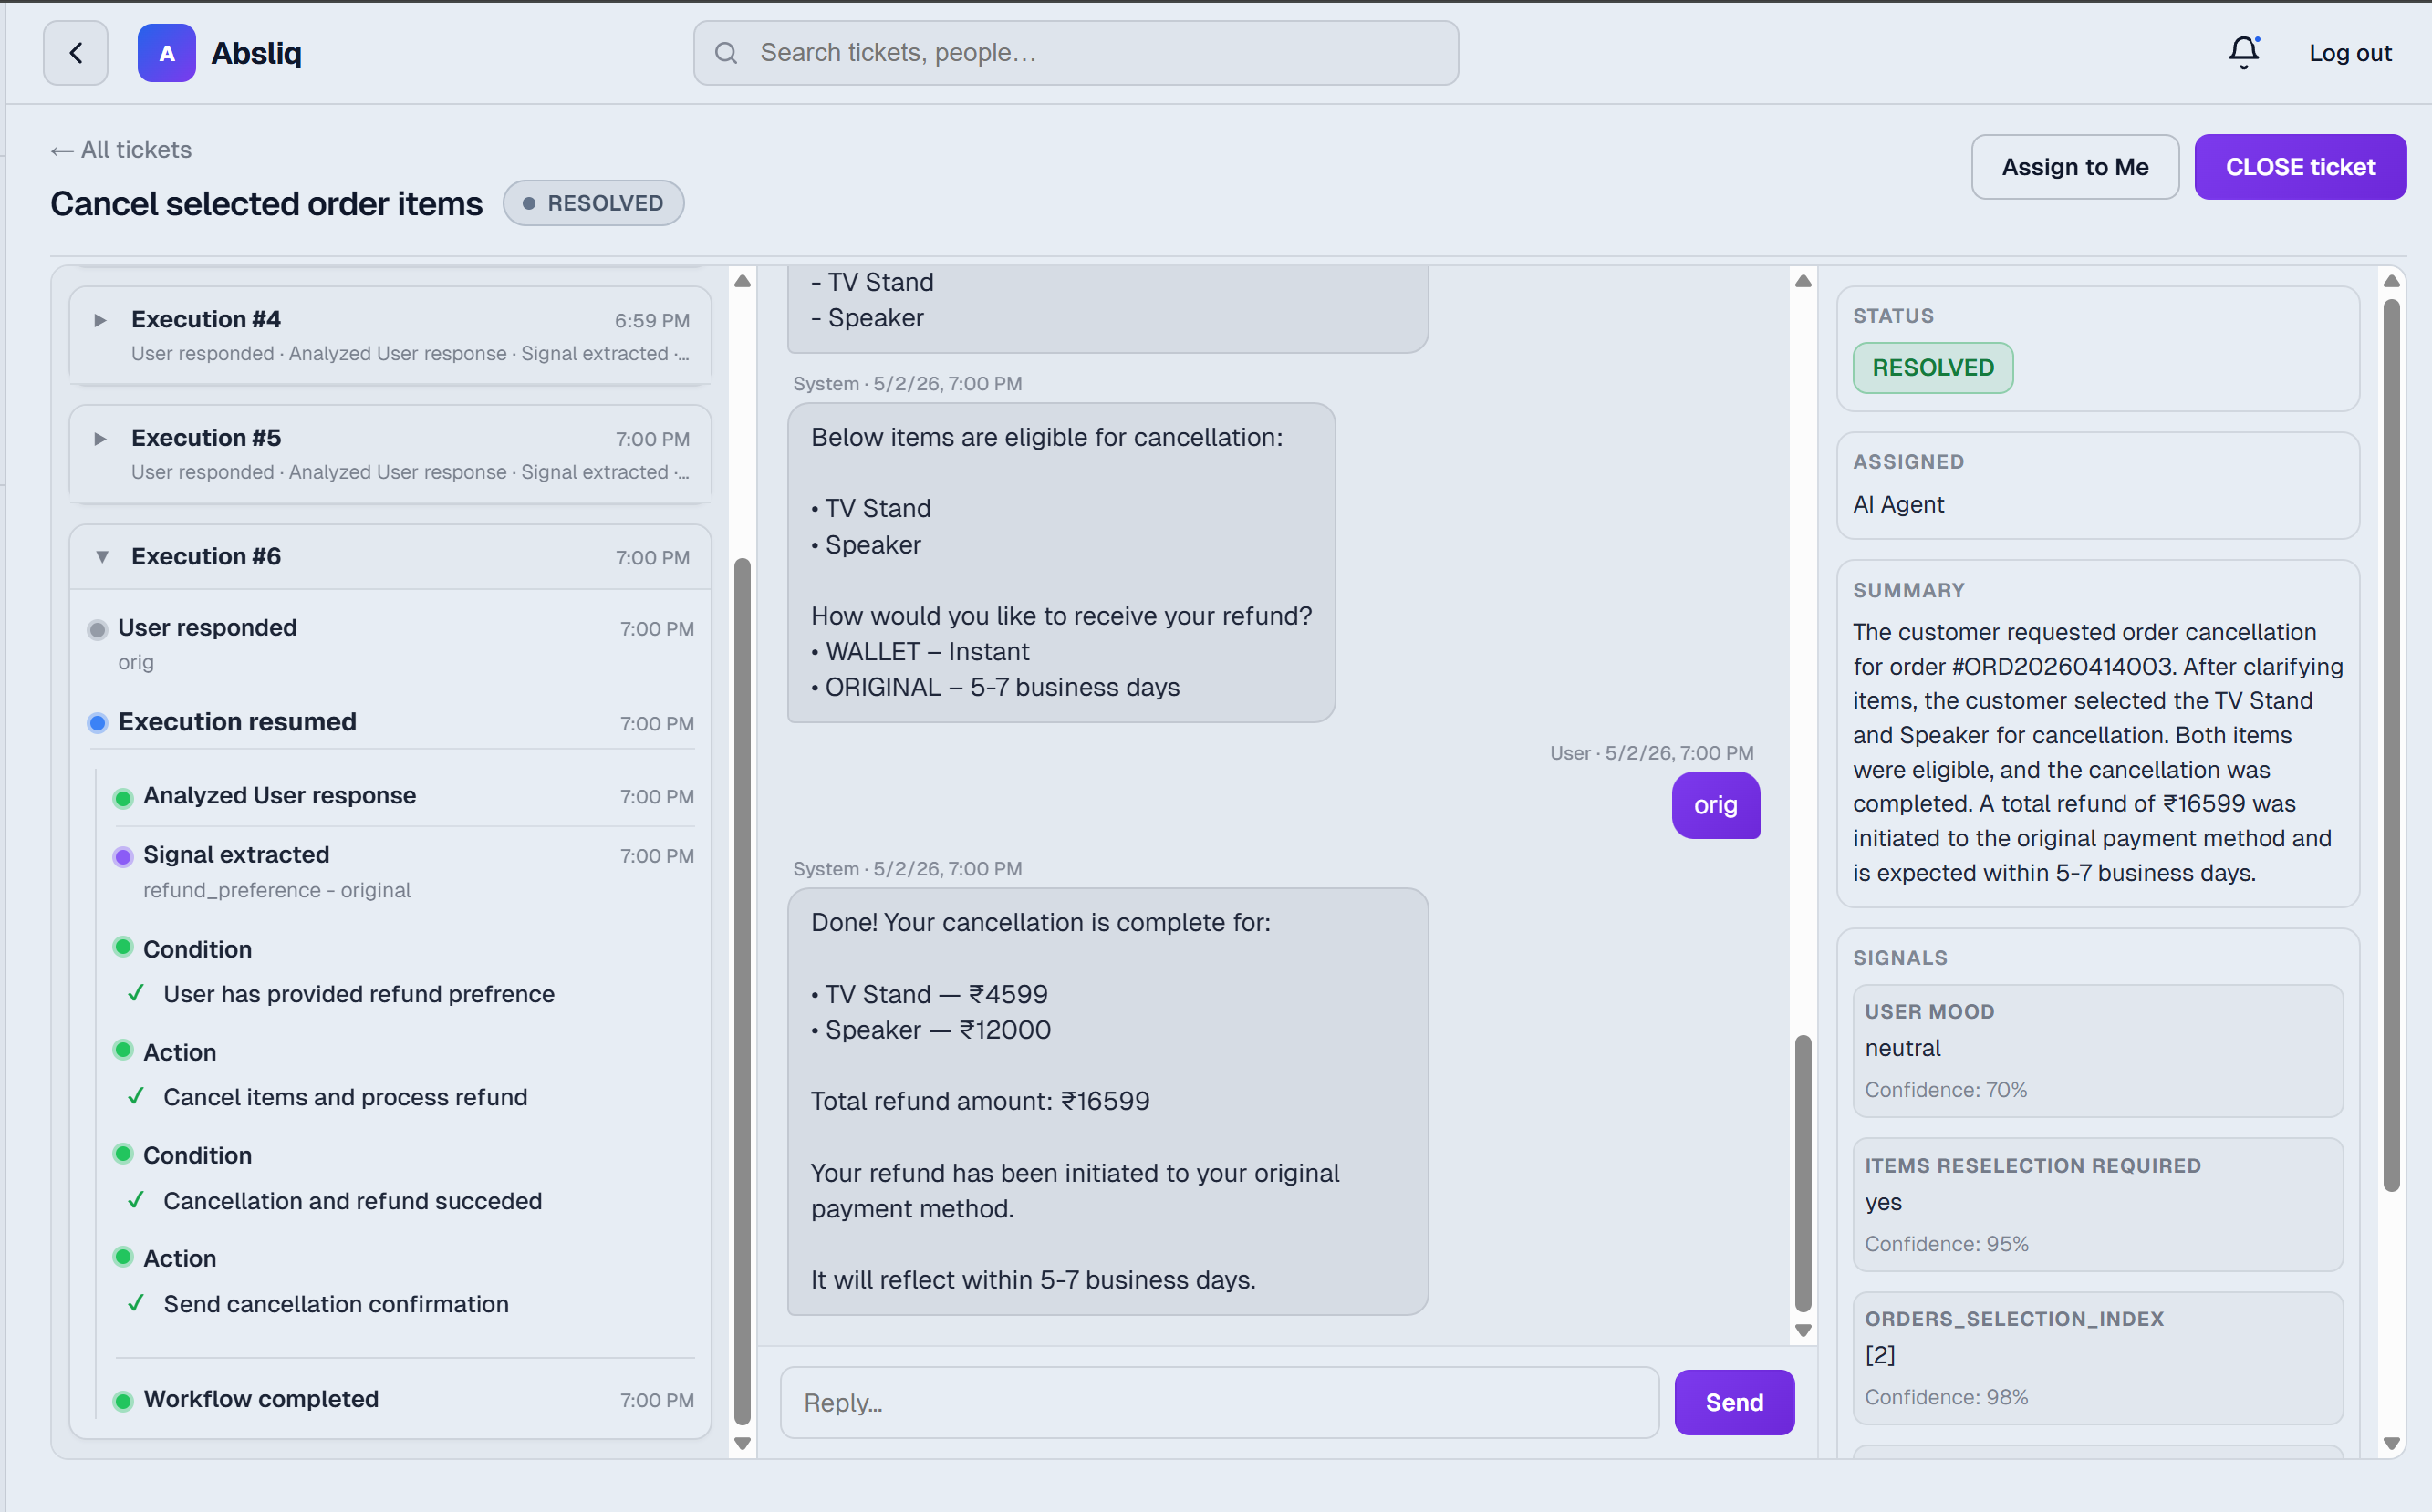Select the Execution #5 header row
The width and height of the screenshot is (2432, 1512).
pos(390,454)
